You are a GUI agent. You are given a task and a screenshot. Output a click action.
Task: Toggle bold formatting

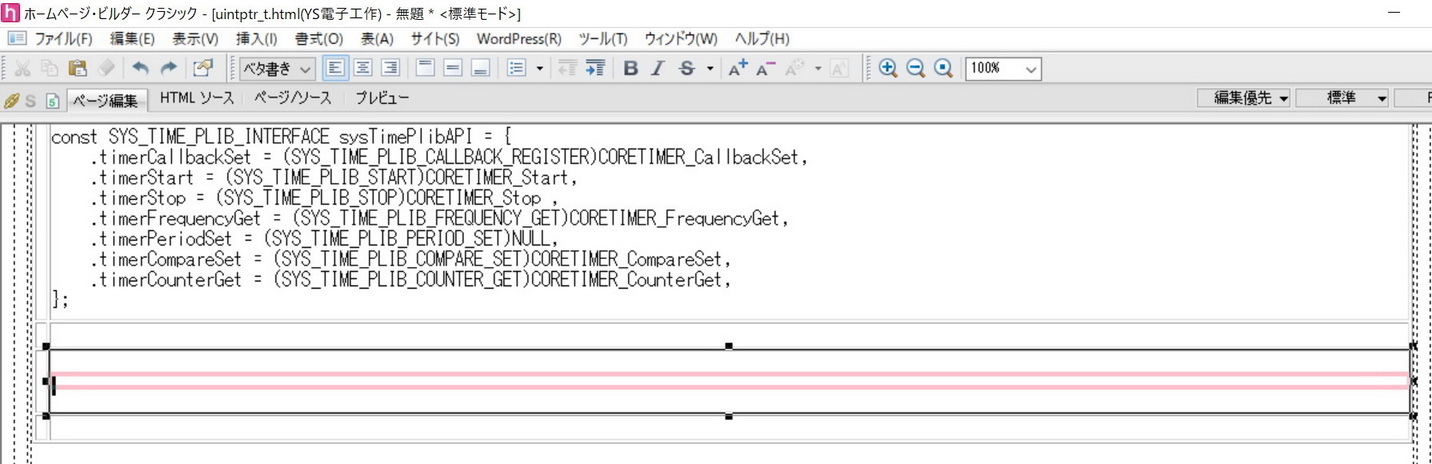630,68
